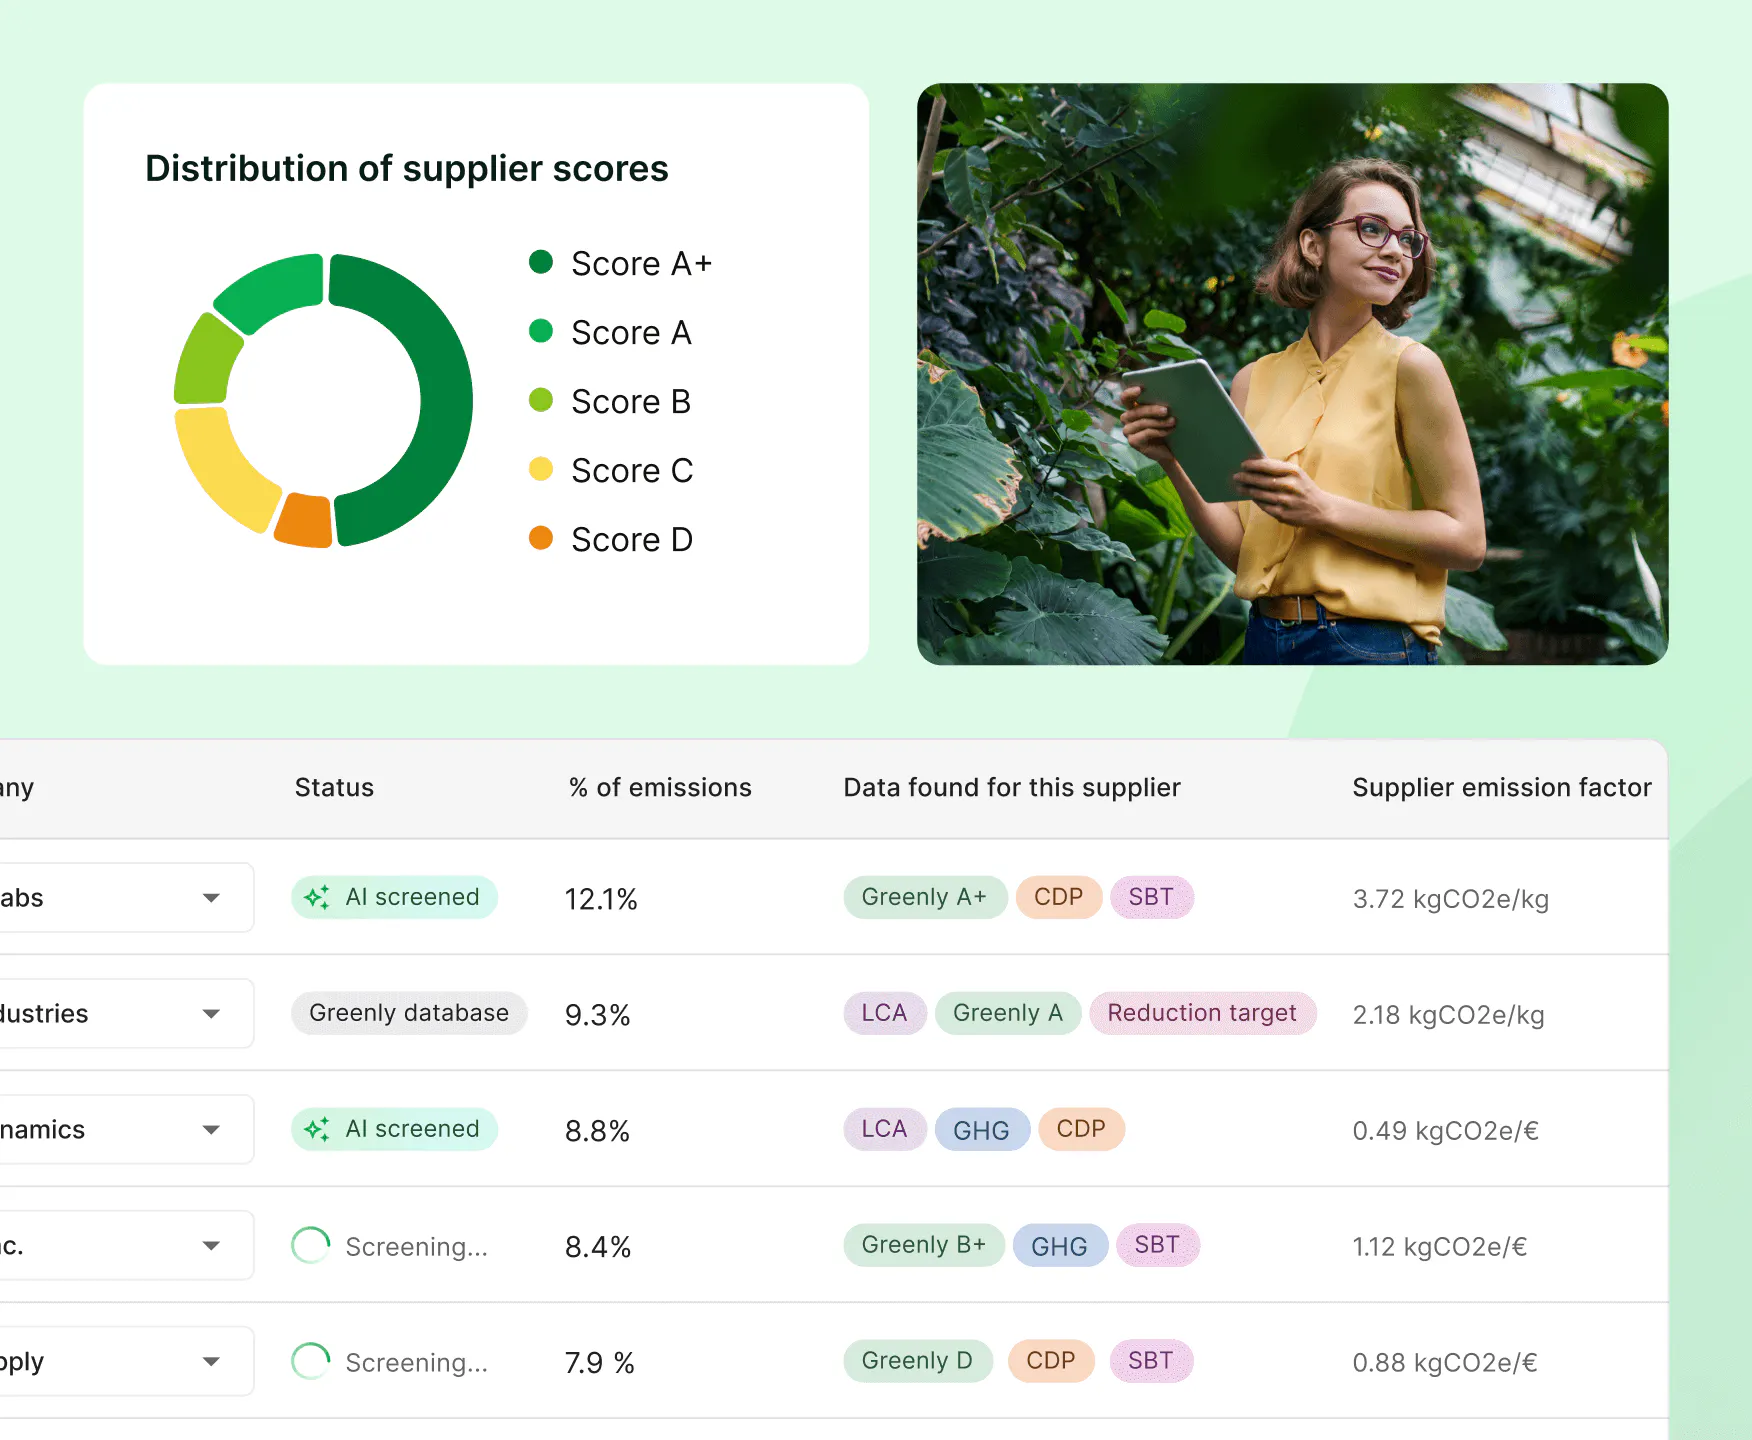
Task: Click the Distribution of supplier scores title
Action: (407, 169)
